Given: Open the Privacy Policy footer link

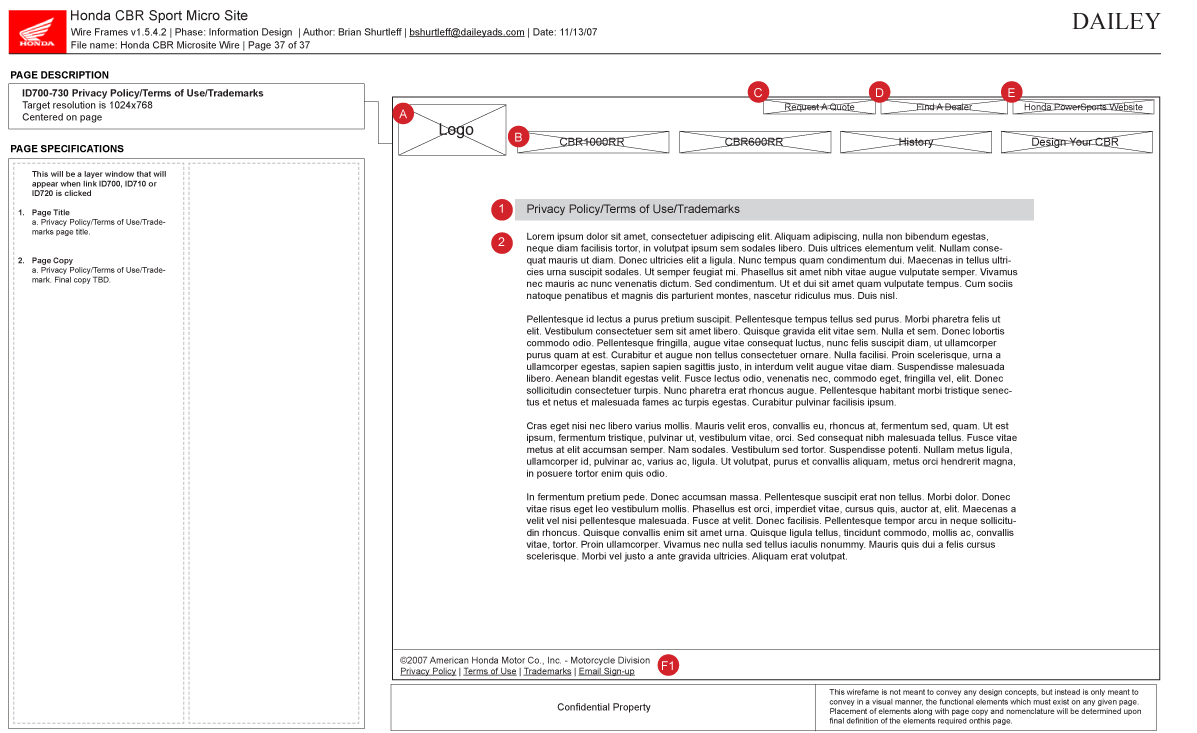Looking at the screenshot, I should [x=428, y=672].
